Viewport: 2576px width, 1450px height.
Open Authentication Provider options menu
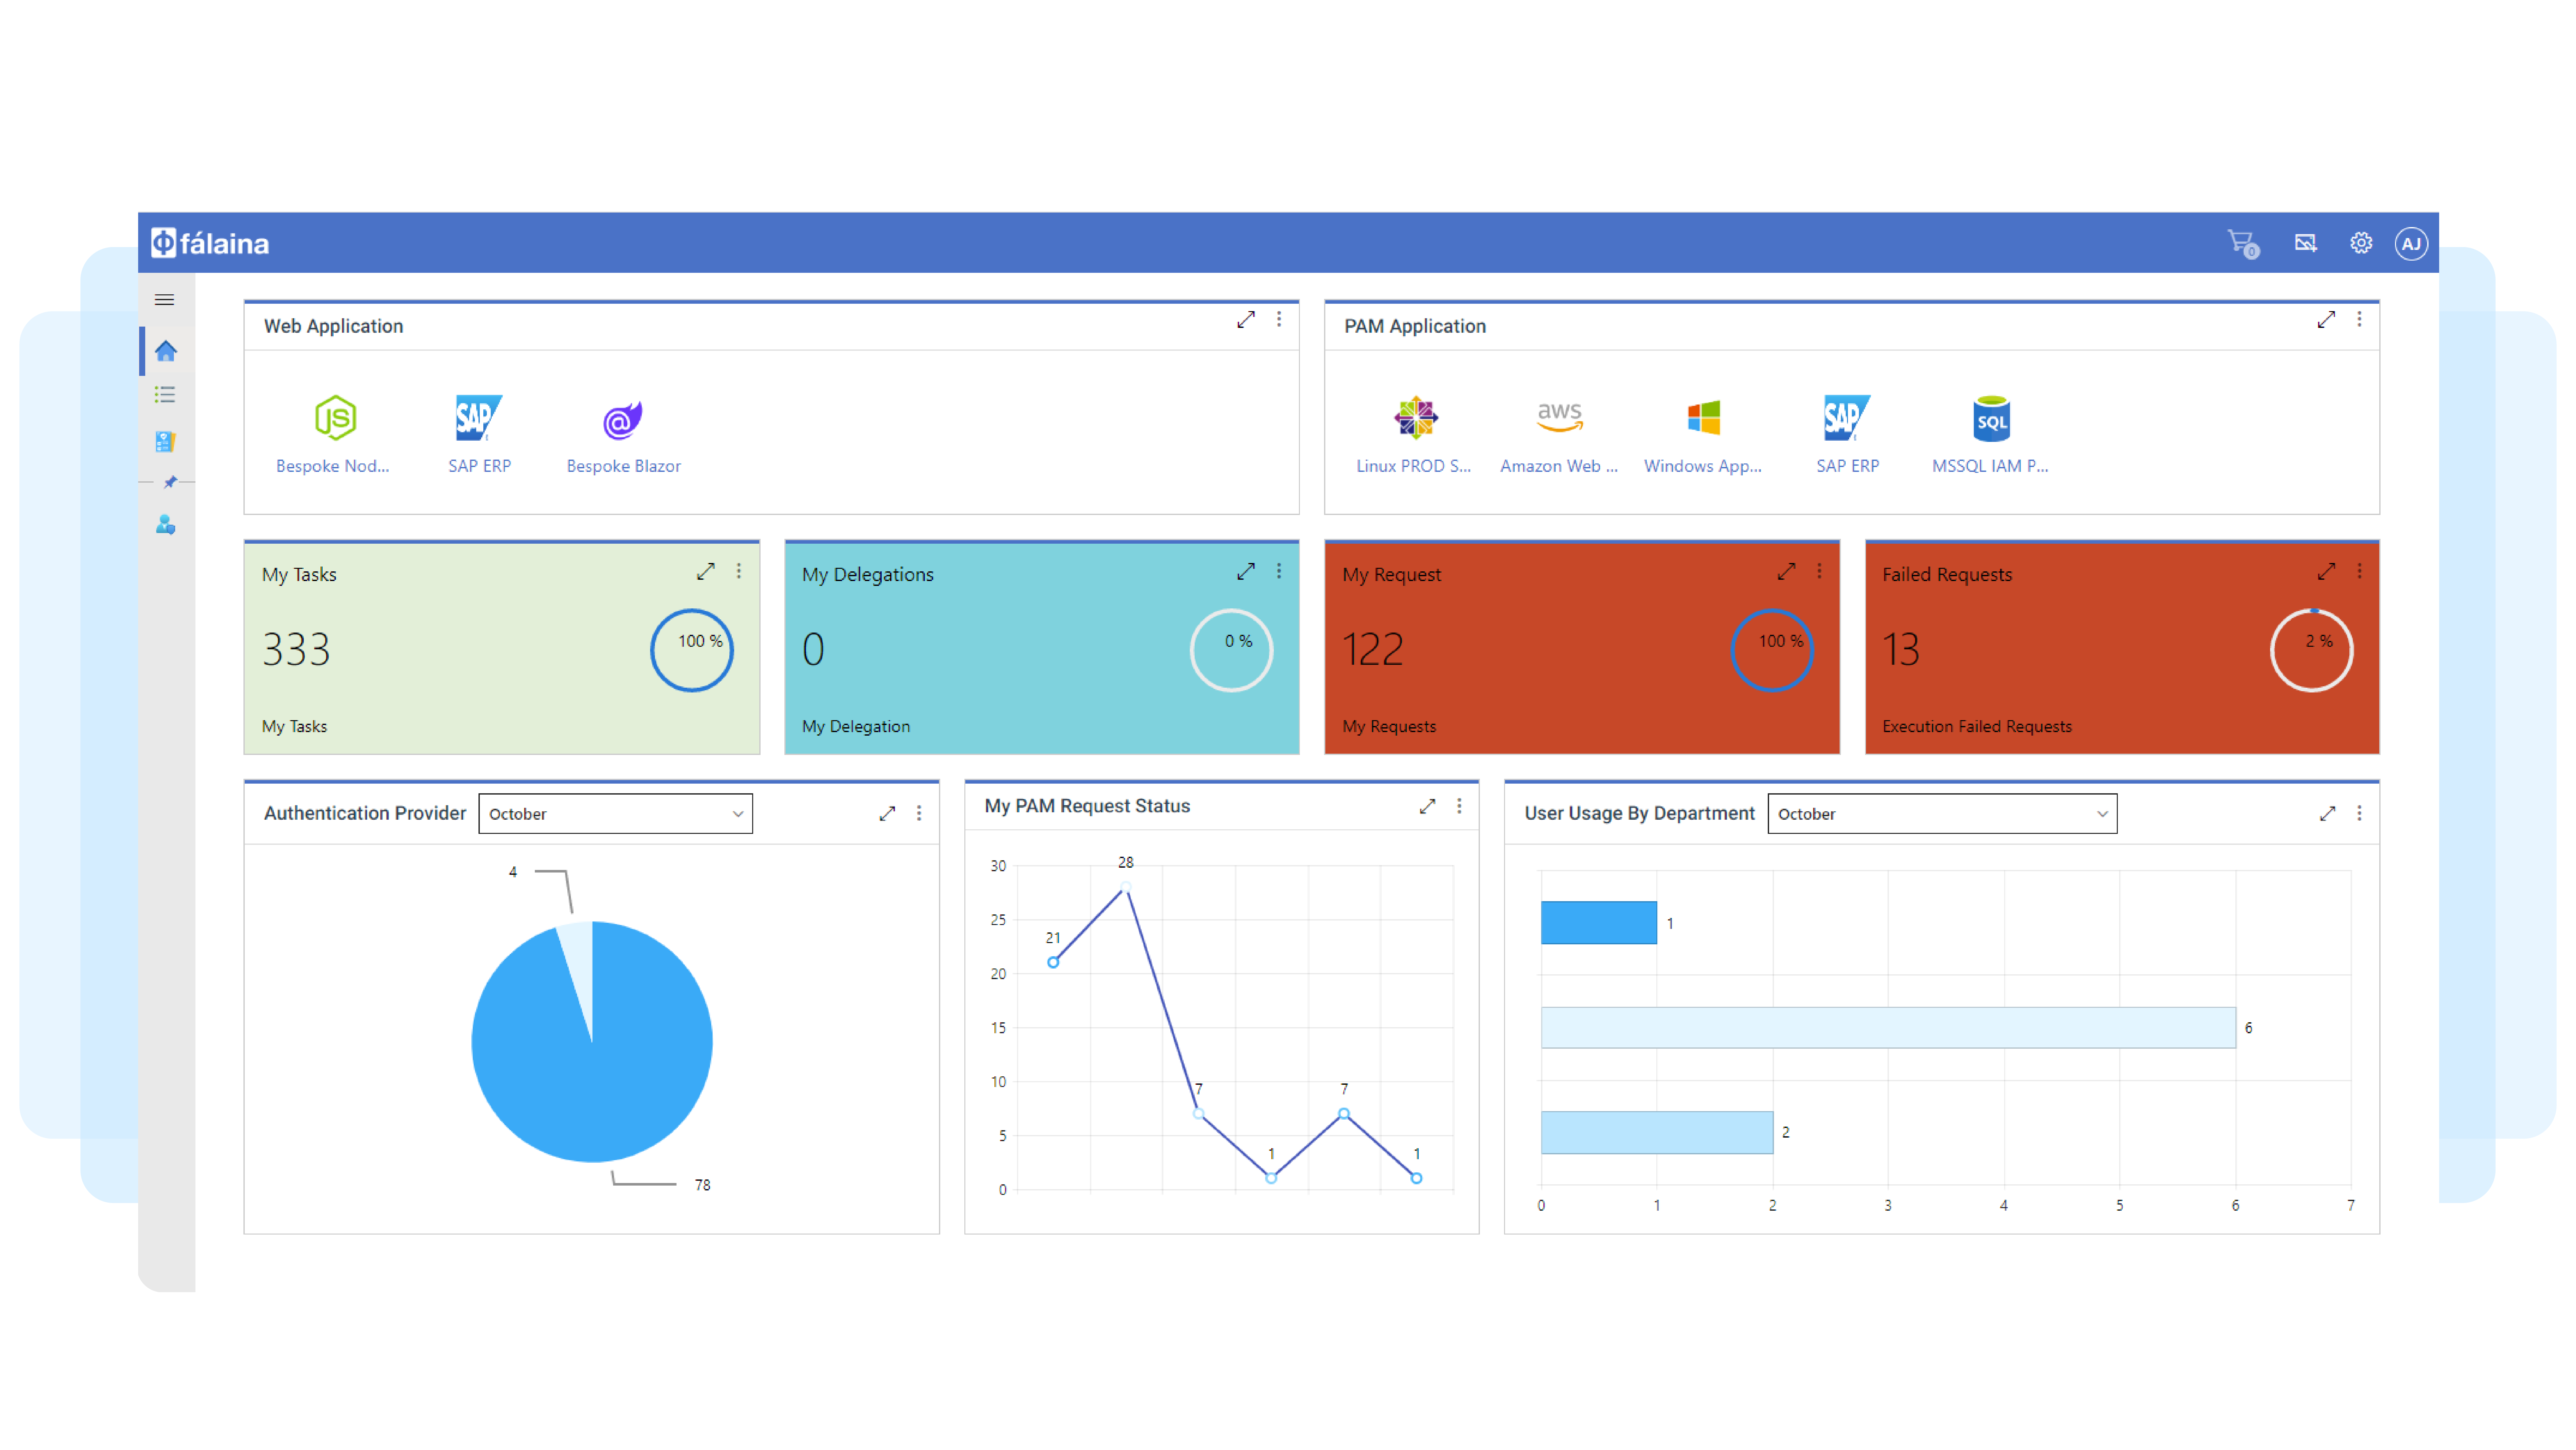(x=919, y=813)
